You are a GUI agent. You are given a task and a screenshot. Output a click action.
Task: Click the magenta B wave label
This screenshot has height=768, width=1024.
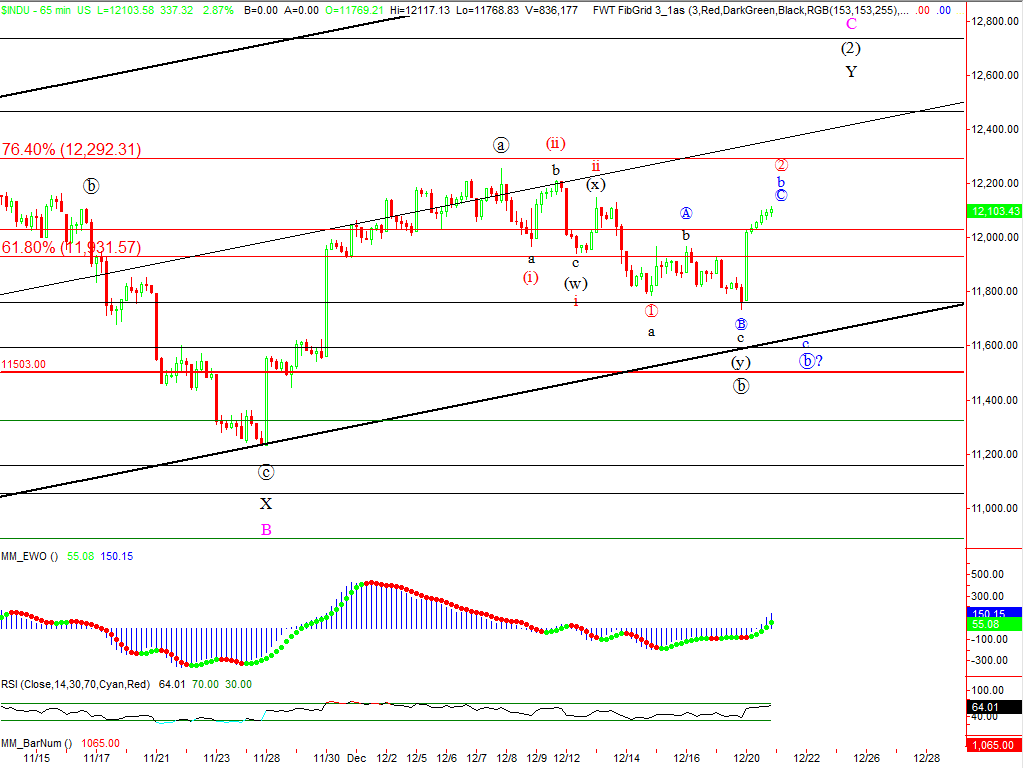pos(266,530)
